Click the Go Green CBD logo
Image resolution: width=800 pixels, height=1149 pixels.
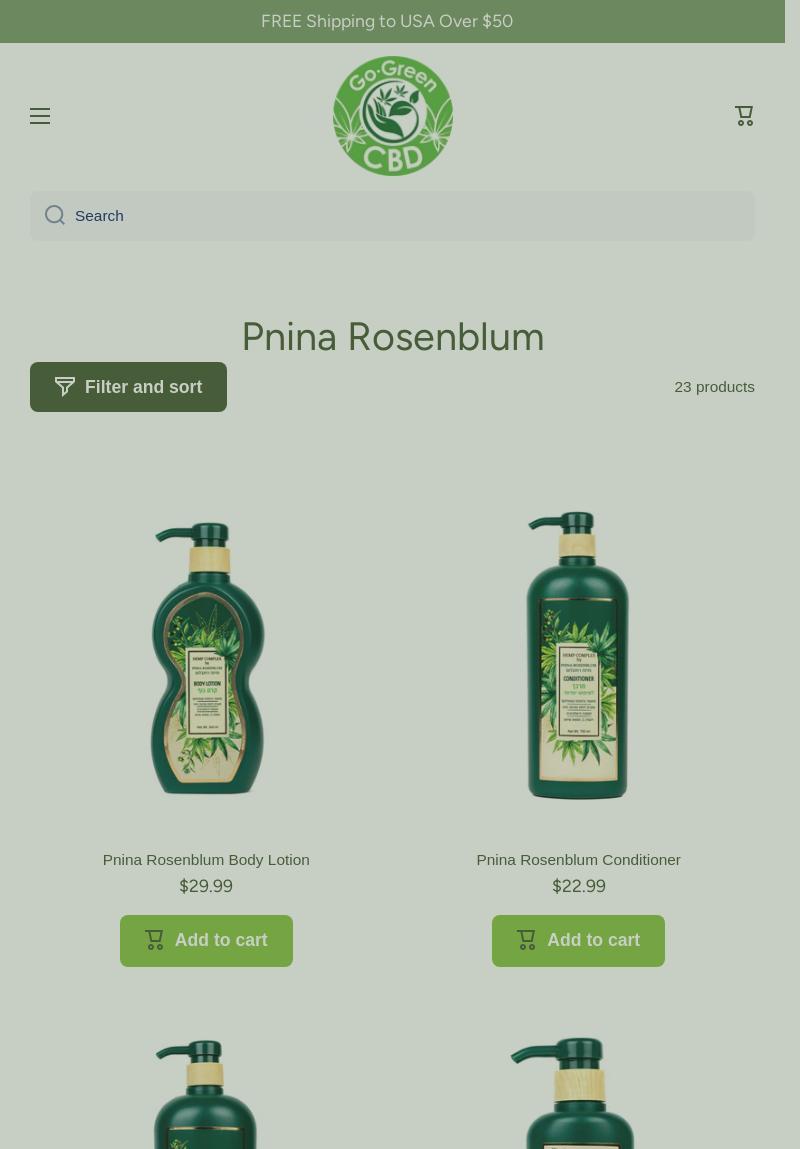coord(393,116)
